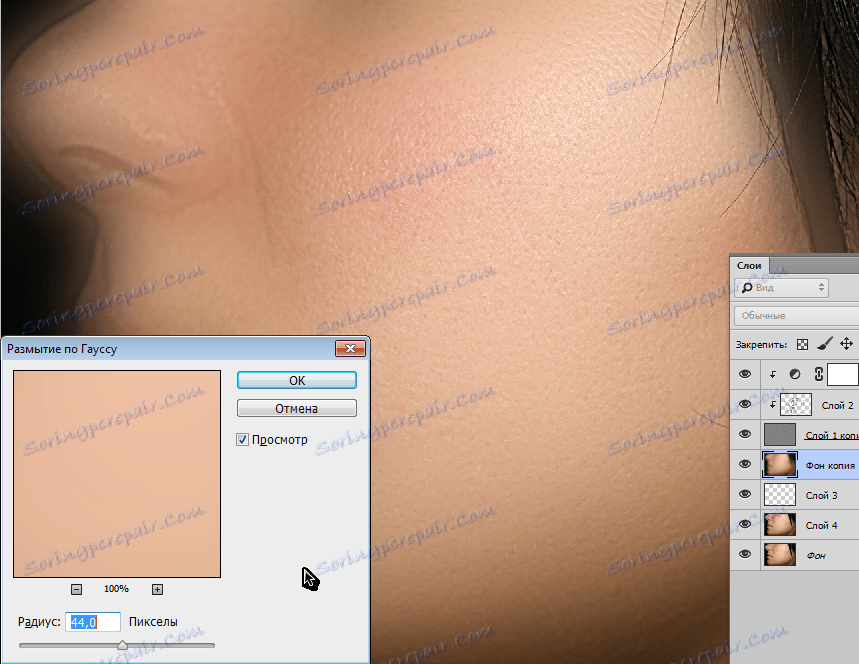Select the white adjustment layer mask thumbnail

click(x=843, y=375)
